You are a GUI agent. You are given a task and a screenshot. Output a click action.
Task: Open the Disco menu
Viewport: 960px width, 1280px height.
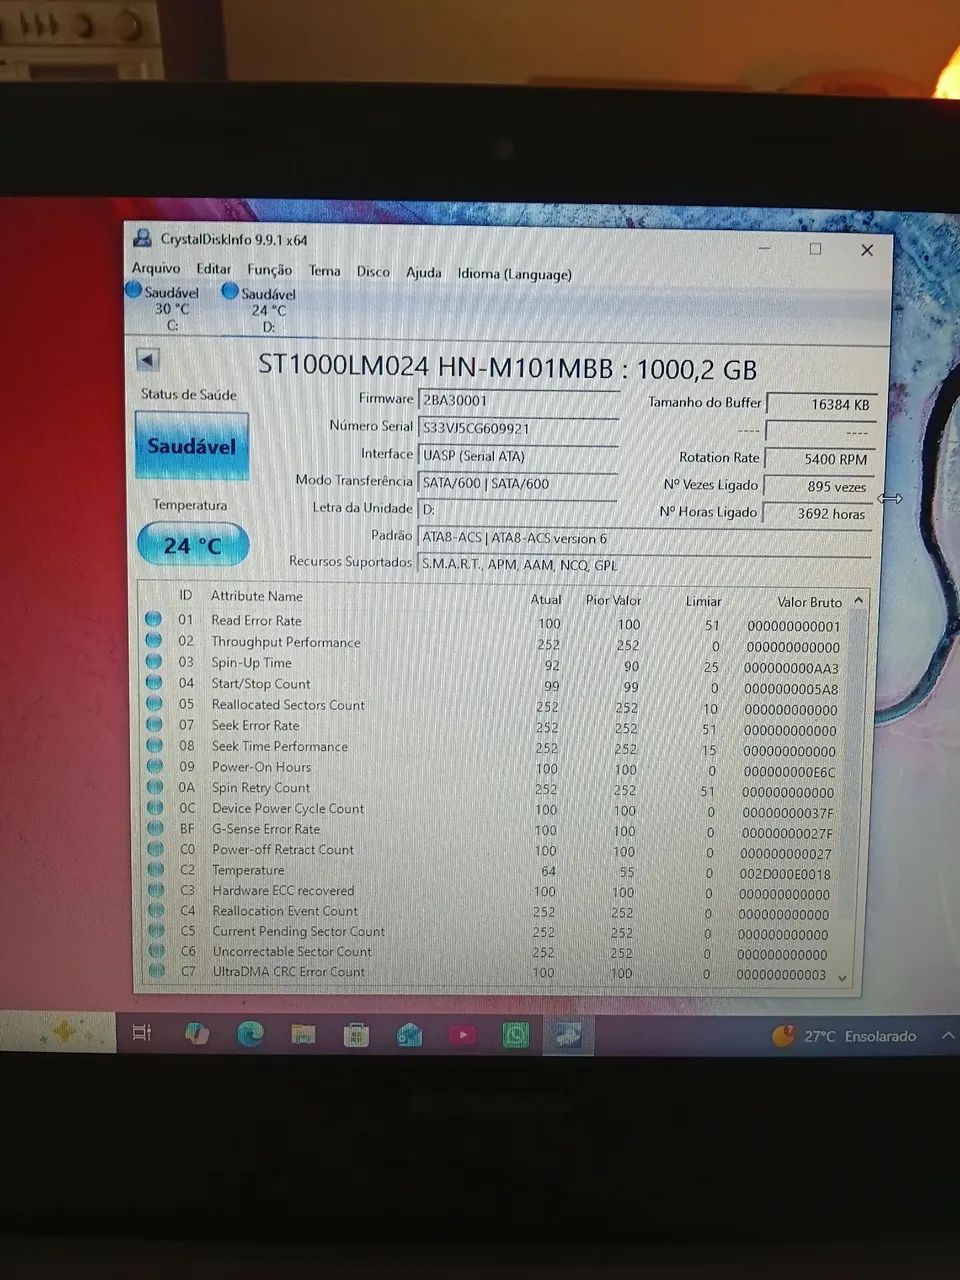pos(373,272)
